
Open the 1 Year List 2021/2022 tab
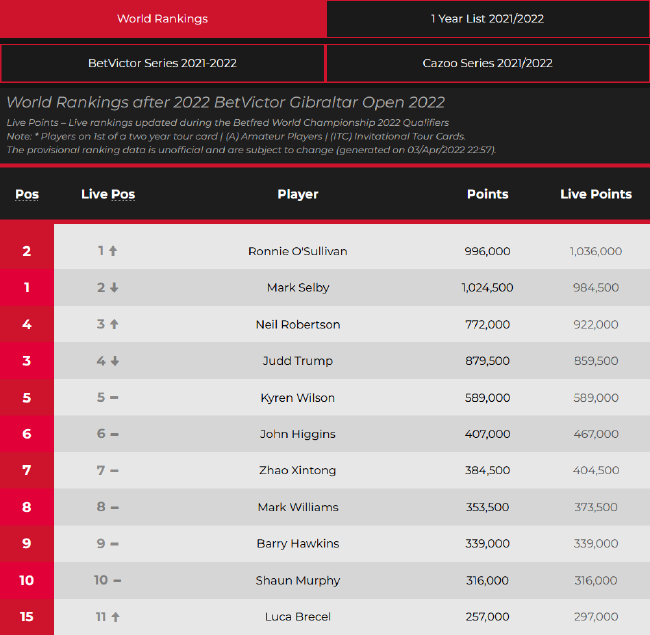tap(487, 19)
